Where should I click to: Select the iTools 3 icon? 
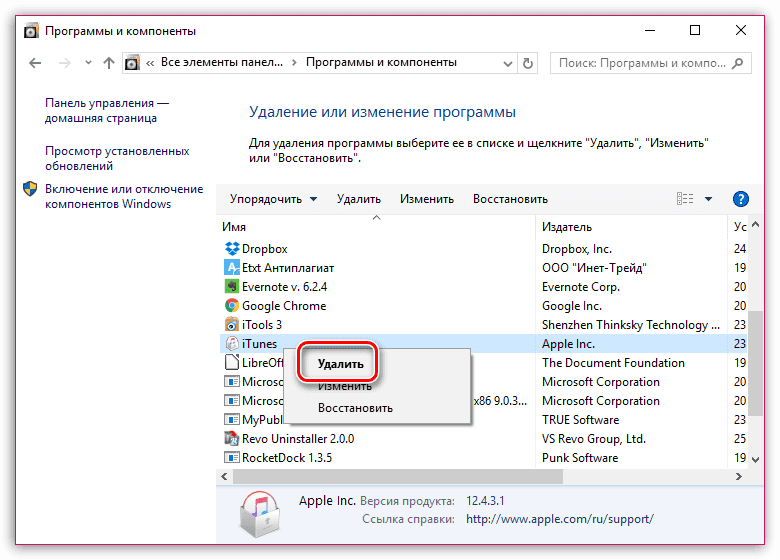tap(232, 324)
